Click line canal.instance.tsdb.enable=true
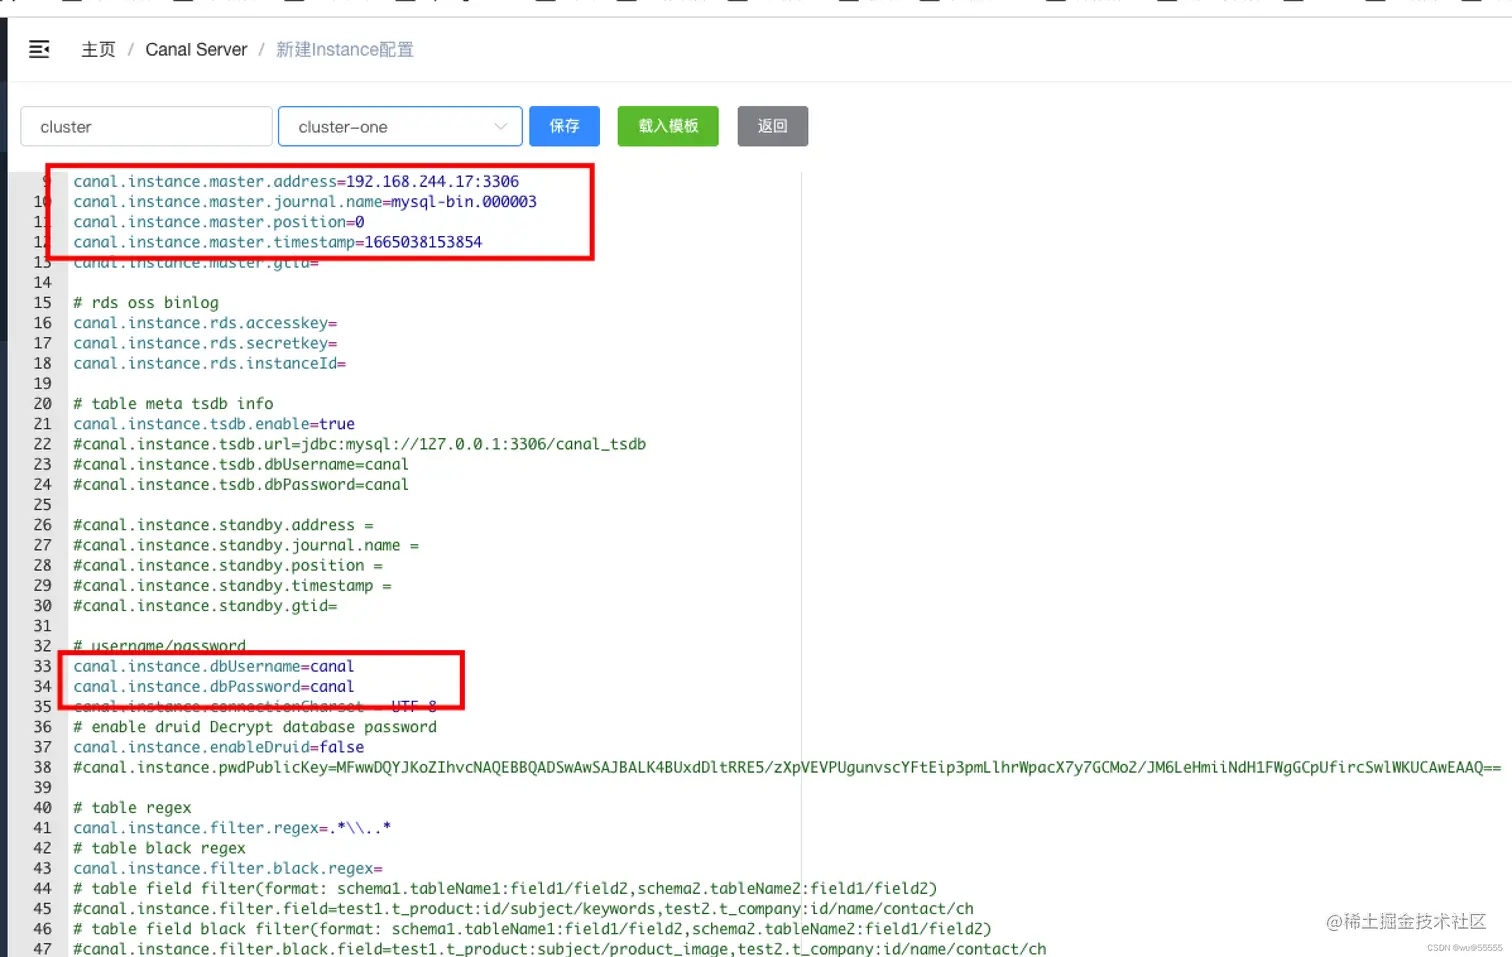 [x=214, y=424]
